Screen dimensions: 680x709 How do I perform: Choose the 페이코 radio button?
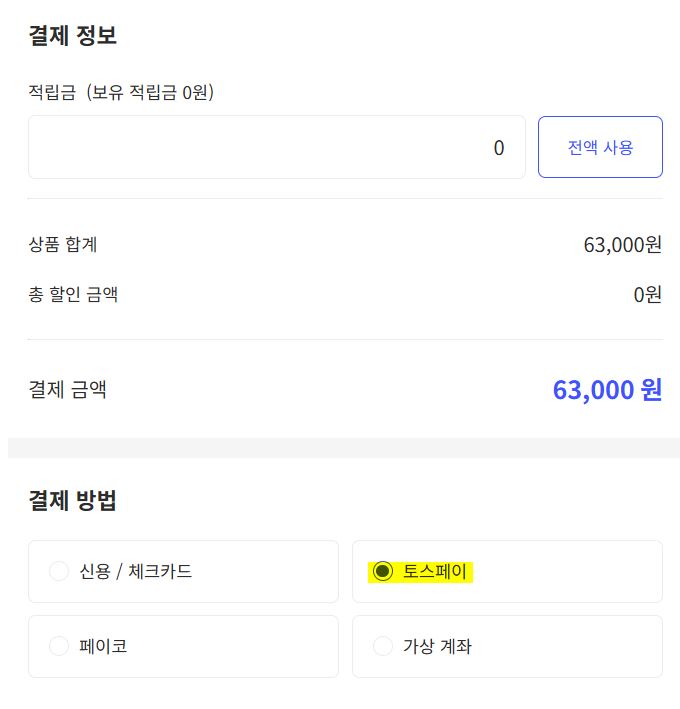[59, 646]
